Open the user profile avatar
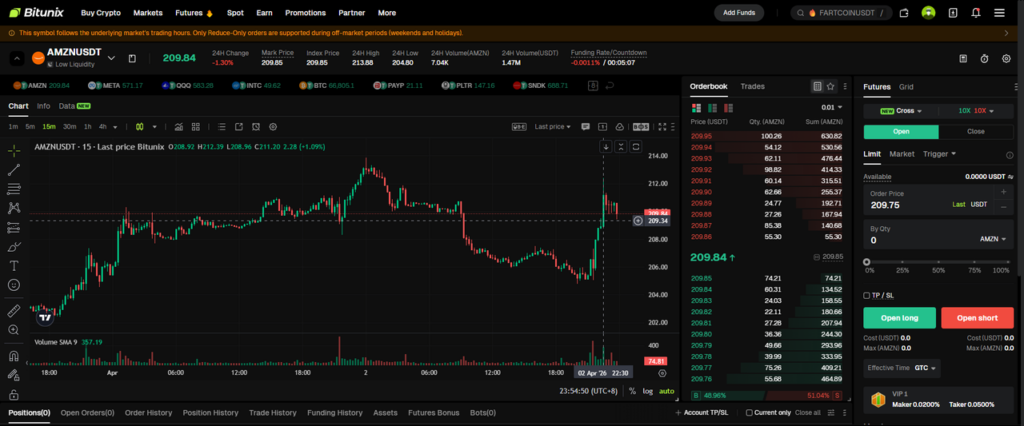1024x426 pixels. pos(928,12)
